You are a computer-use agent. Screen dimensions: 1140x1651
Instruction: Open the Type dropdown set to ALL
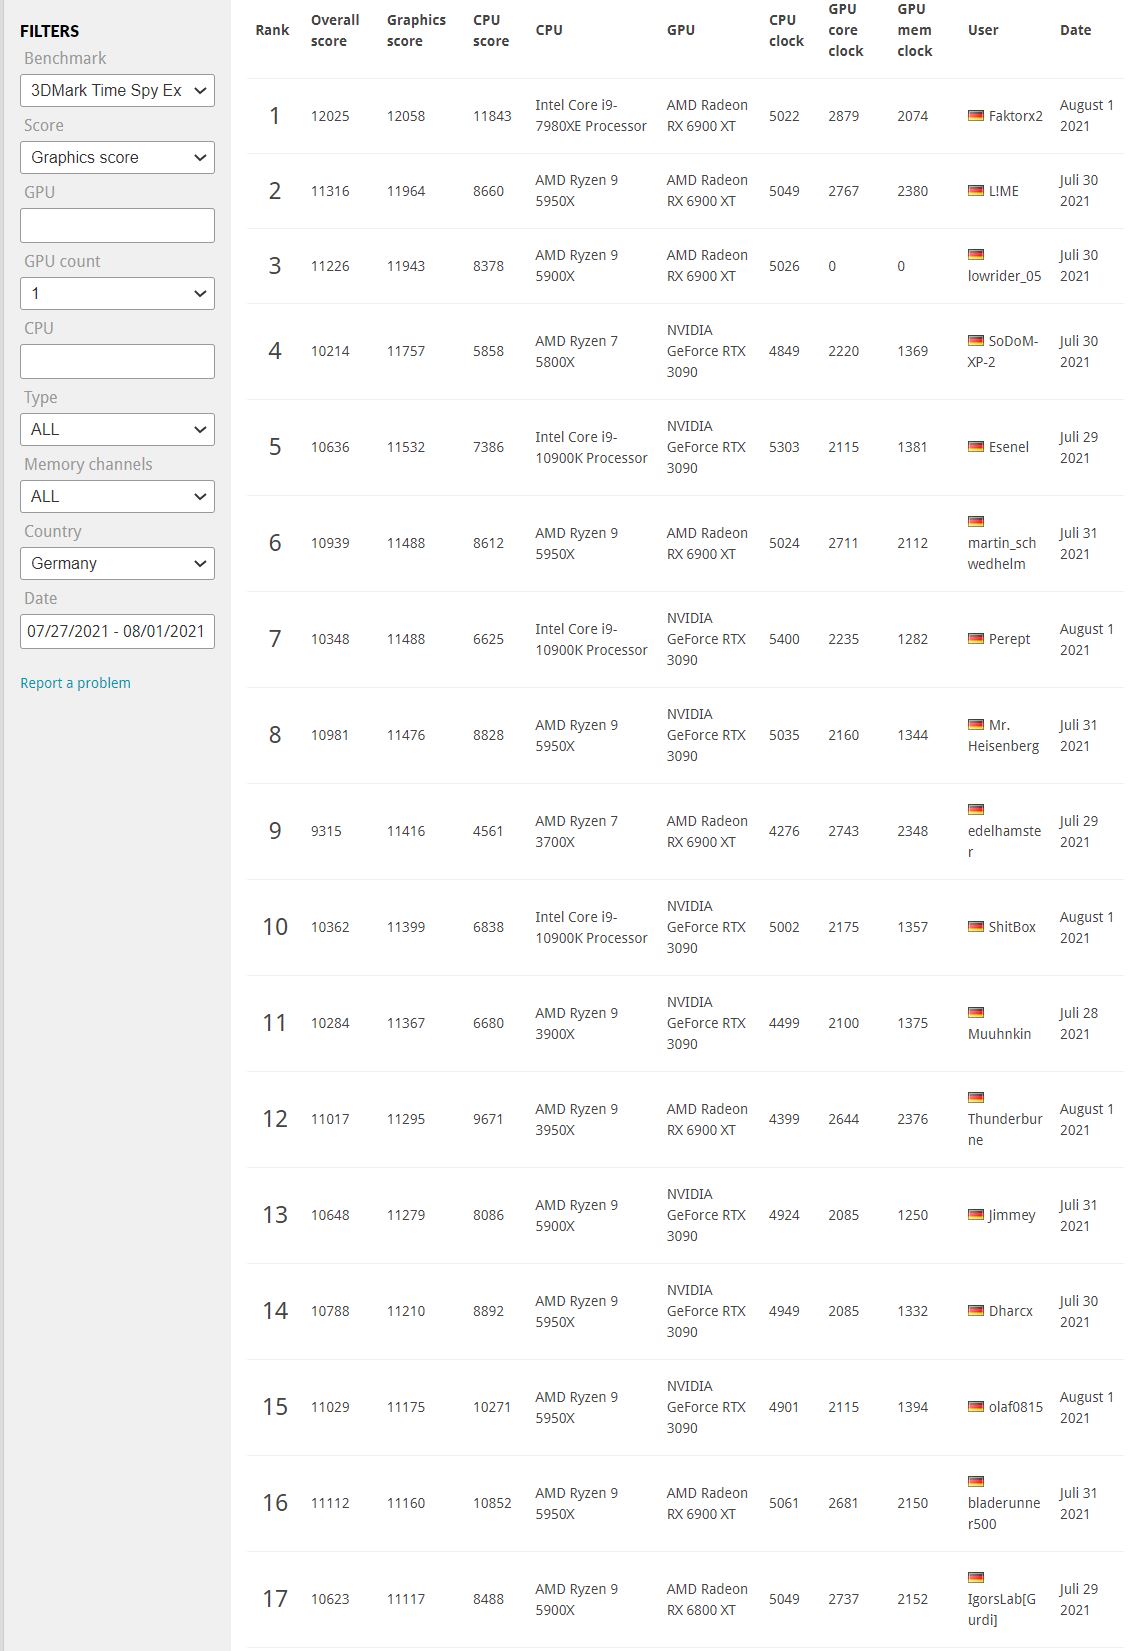point(117,429)
